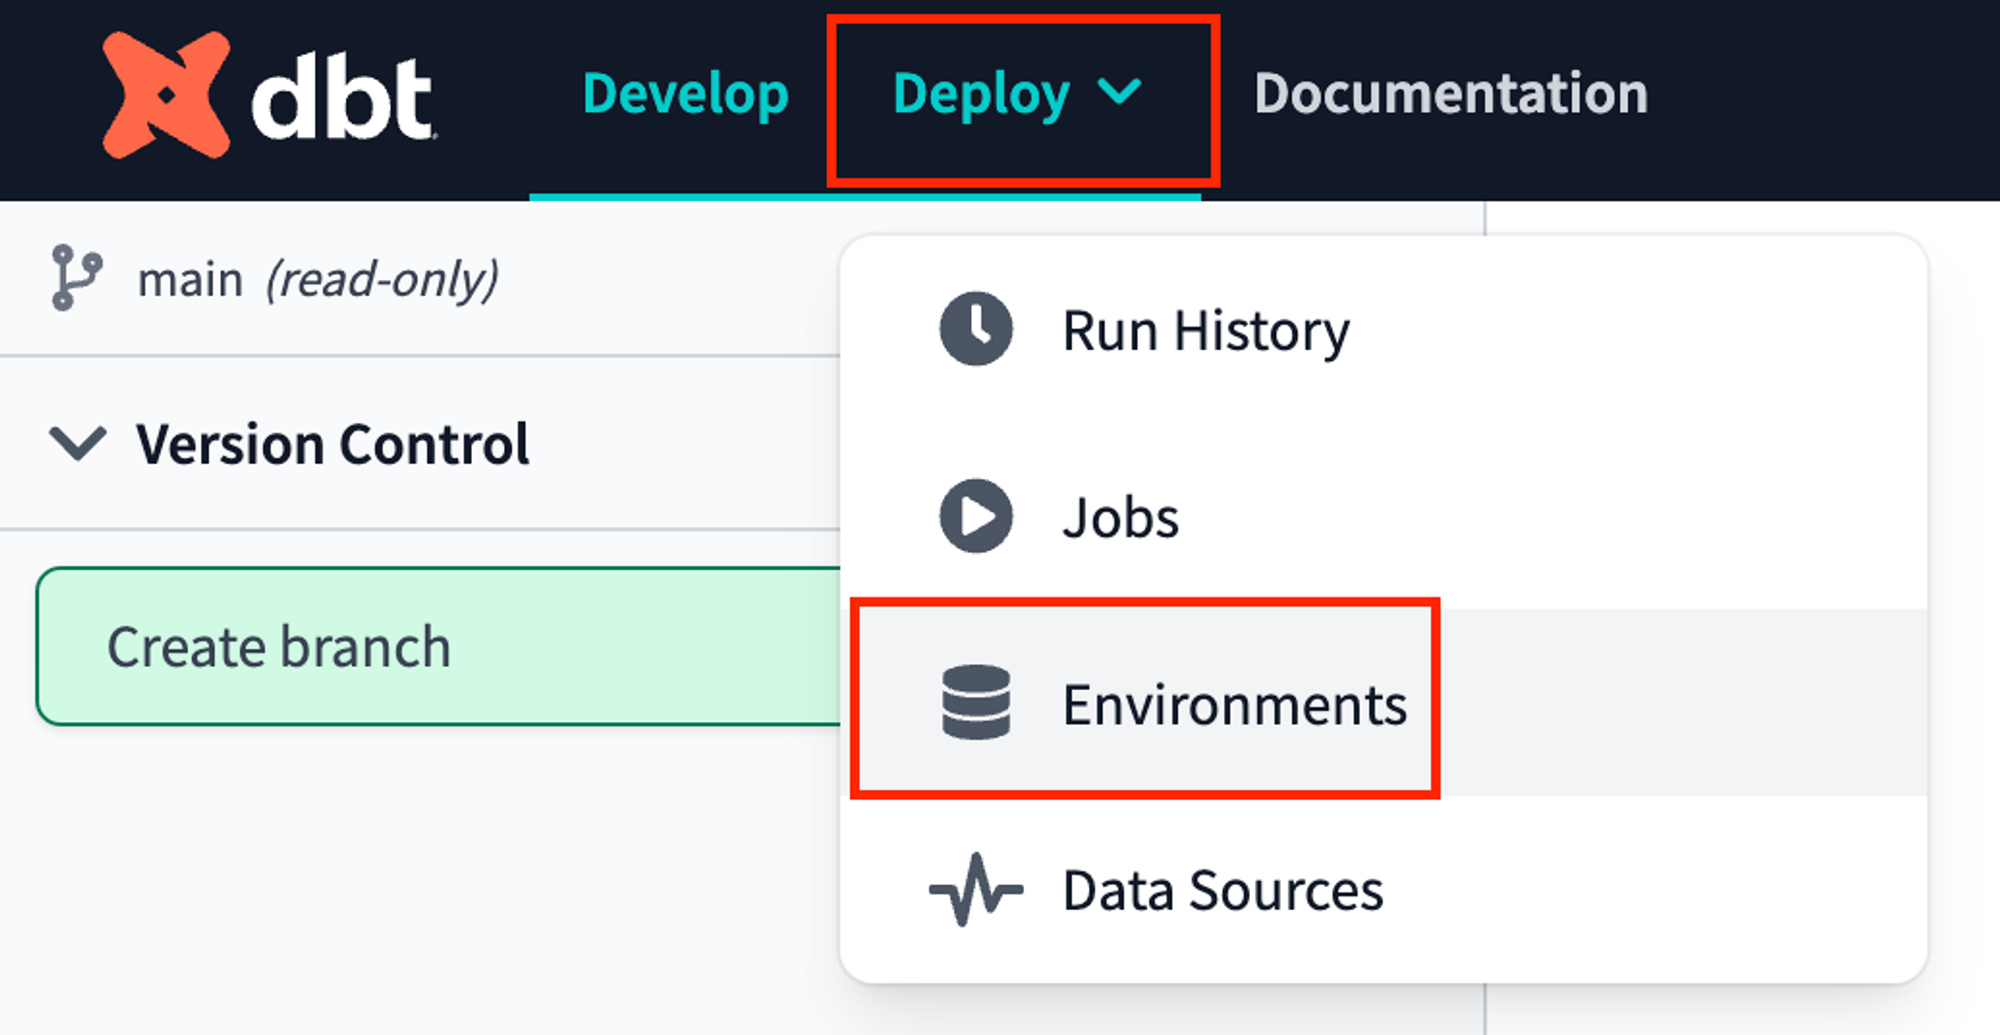Click the Version Control disclosure arrow

[80, 443]
